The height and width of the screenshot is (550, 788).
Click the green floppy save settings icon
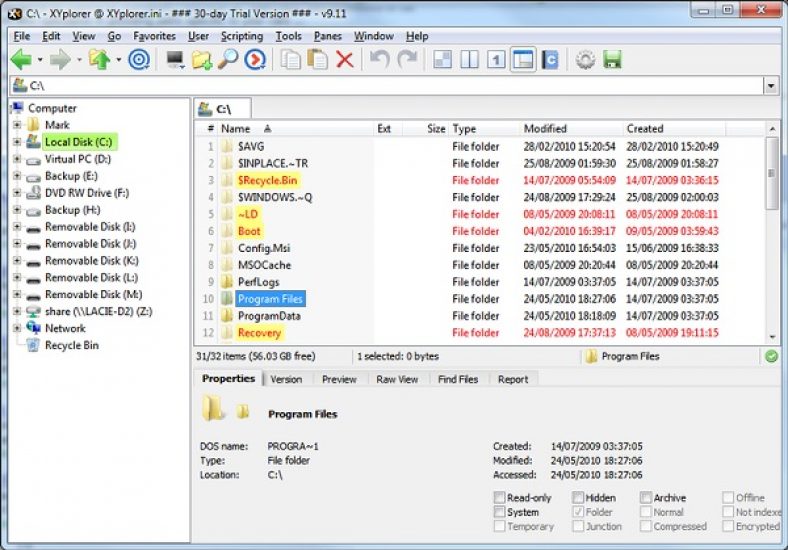[x=612, y=60]
